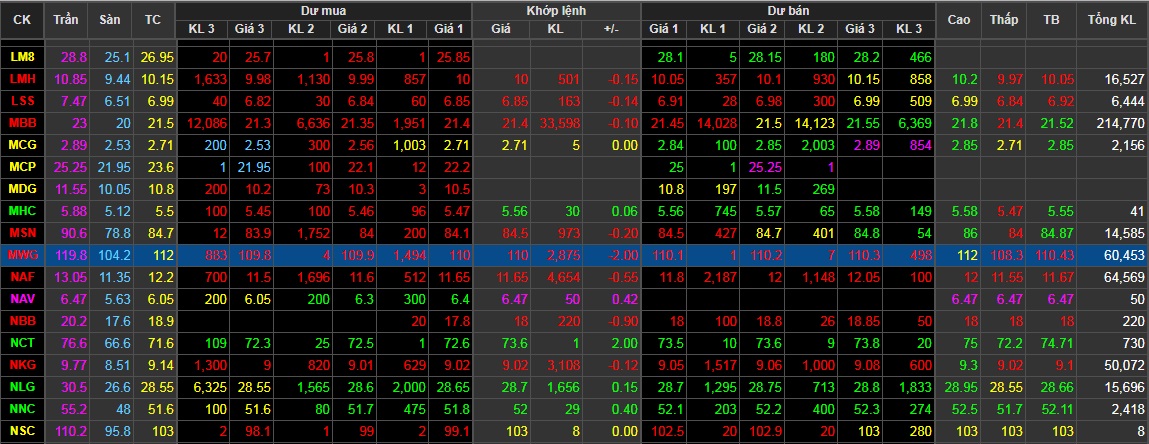Click the Dư bán group header
The width and height of the screenshot is (1149, 444).
tap(788, 9)
